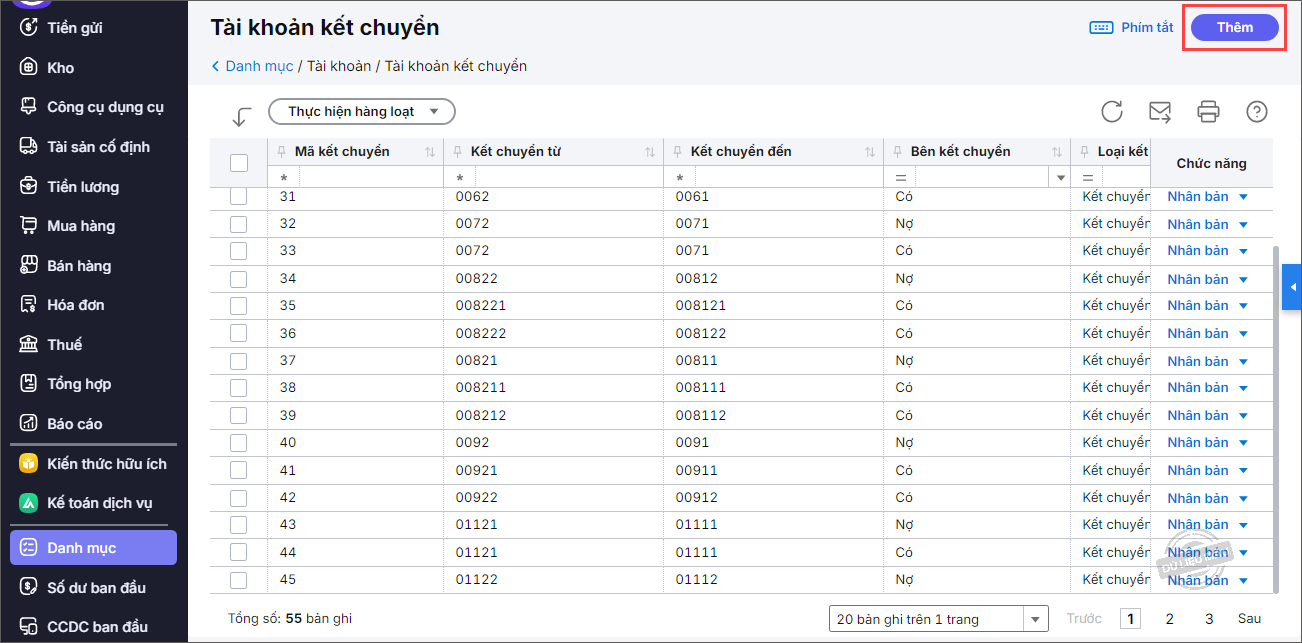Open the Công cụ dụng cụ icon
Screen dimensions: 1302x643
tap(29, 107)
